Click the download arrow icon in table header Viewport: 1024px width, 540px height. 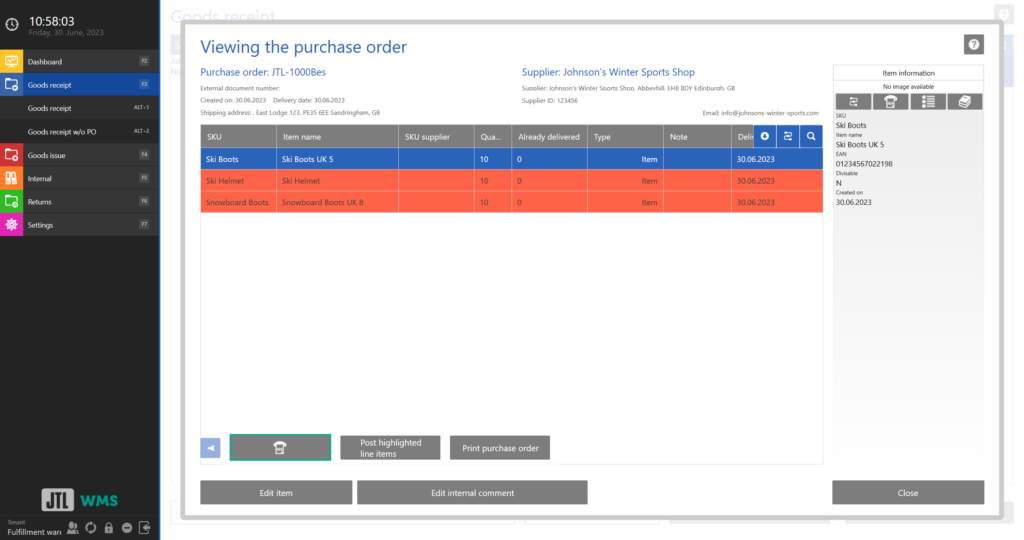[x=765, y=137]
